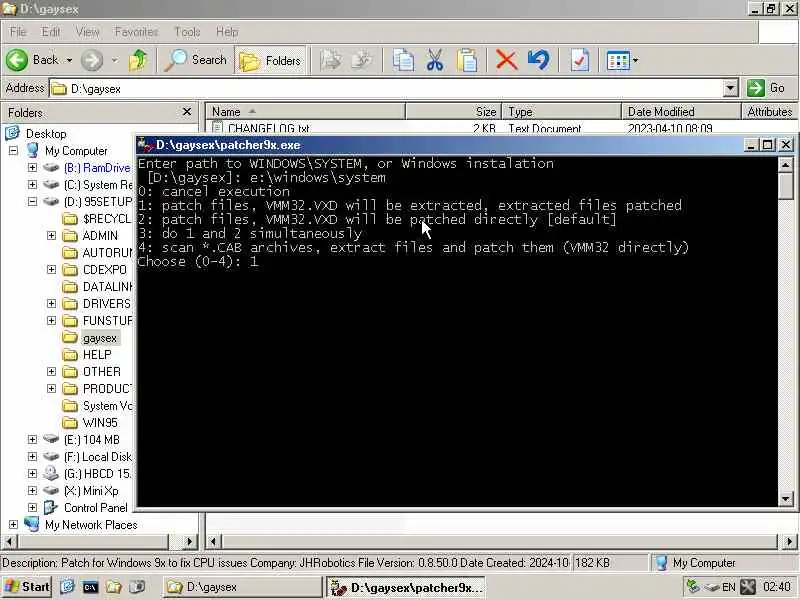800x600 pixels.
Task: Click the Copy To toolbar icon
Action: [x=362, y=60]
